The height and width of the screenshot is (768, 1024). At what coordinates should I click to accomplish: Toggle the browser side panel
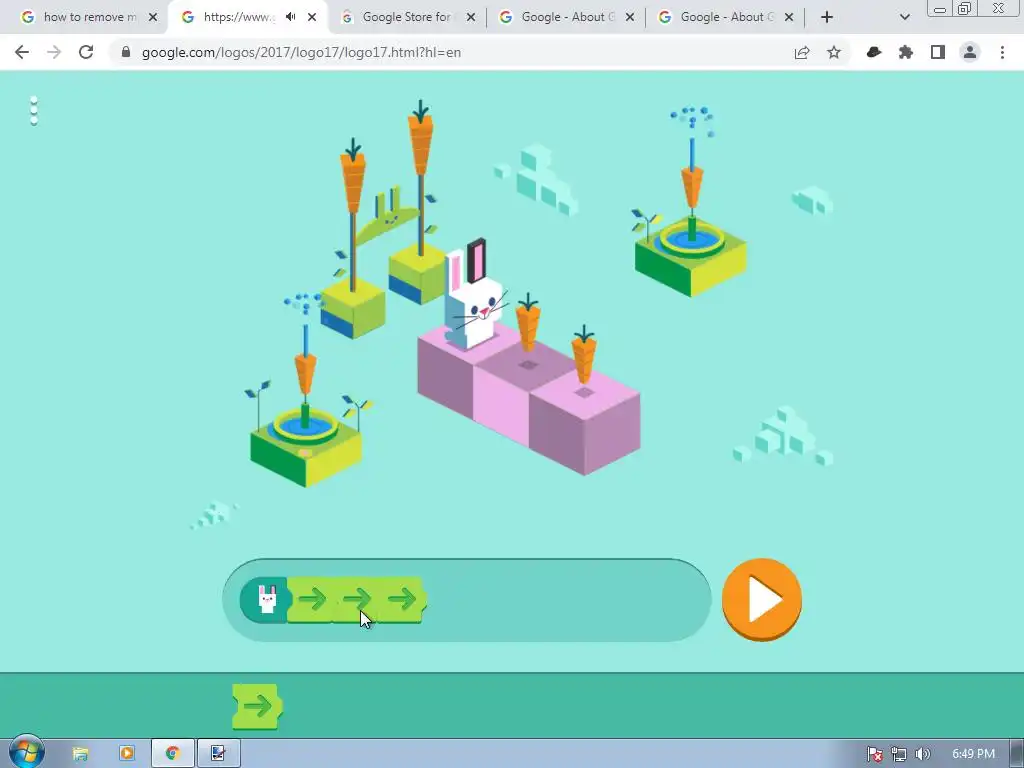pos(938,52)
